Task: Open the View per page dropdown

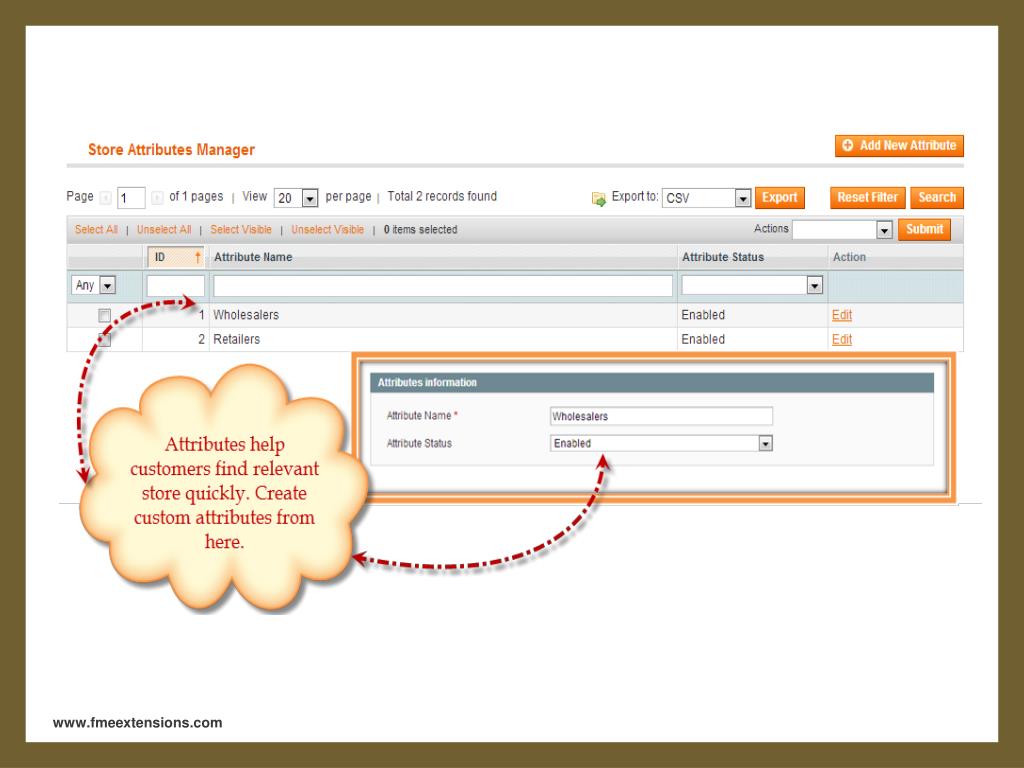Action: tap(296, 198)
